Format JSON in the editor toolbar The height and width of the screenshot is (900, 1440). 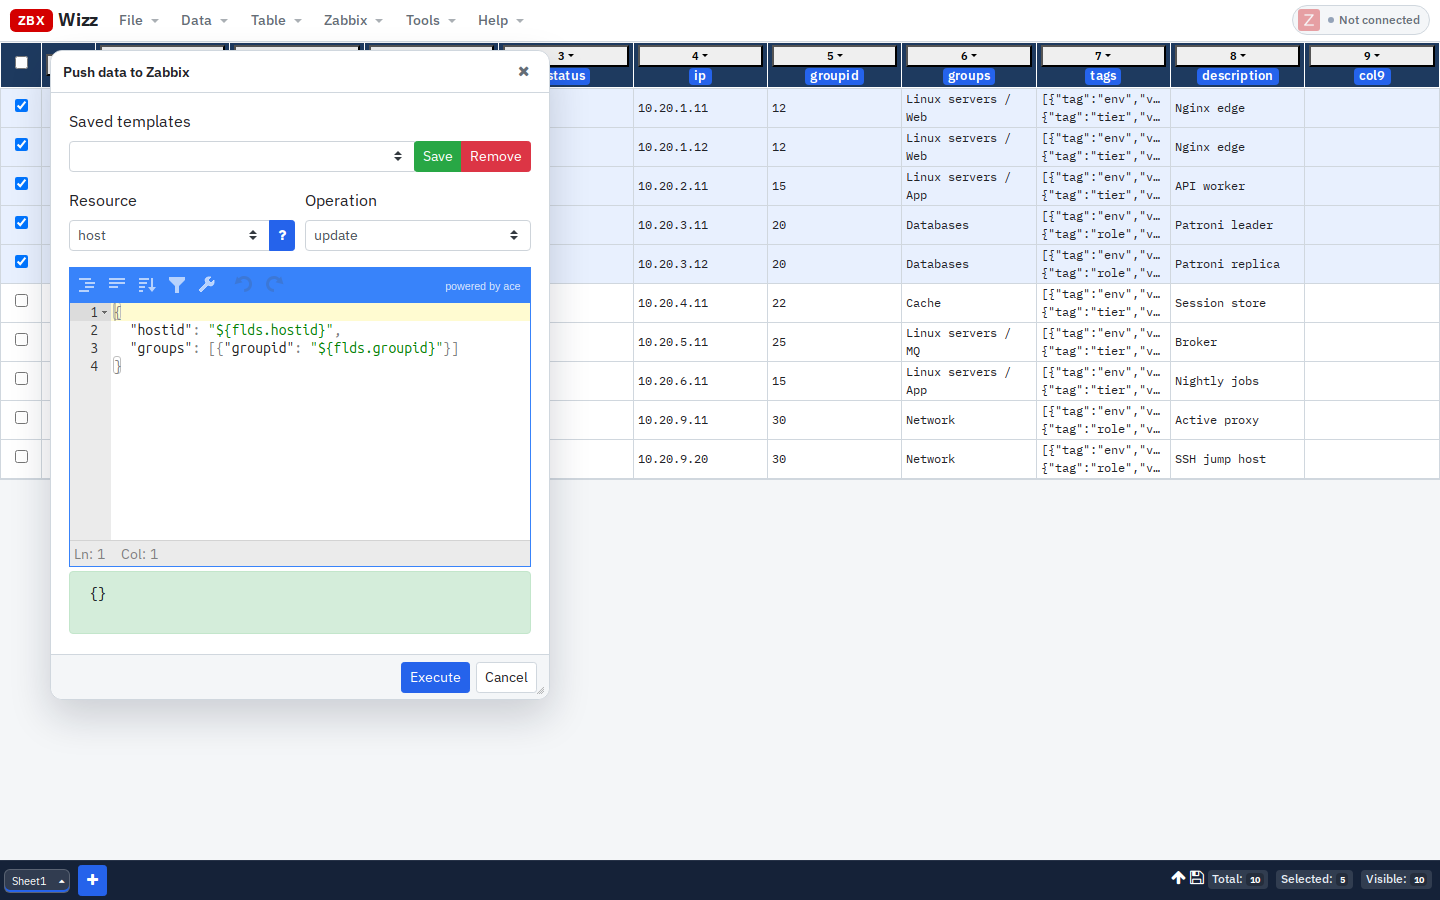(87, 285)
